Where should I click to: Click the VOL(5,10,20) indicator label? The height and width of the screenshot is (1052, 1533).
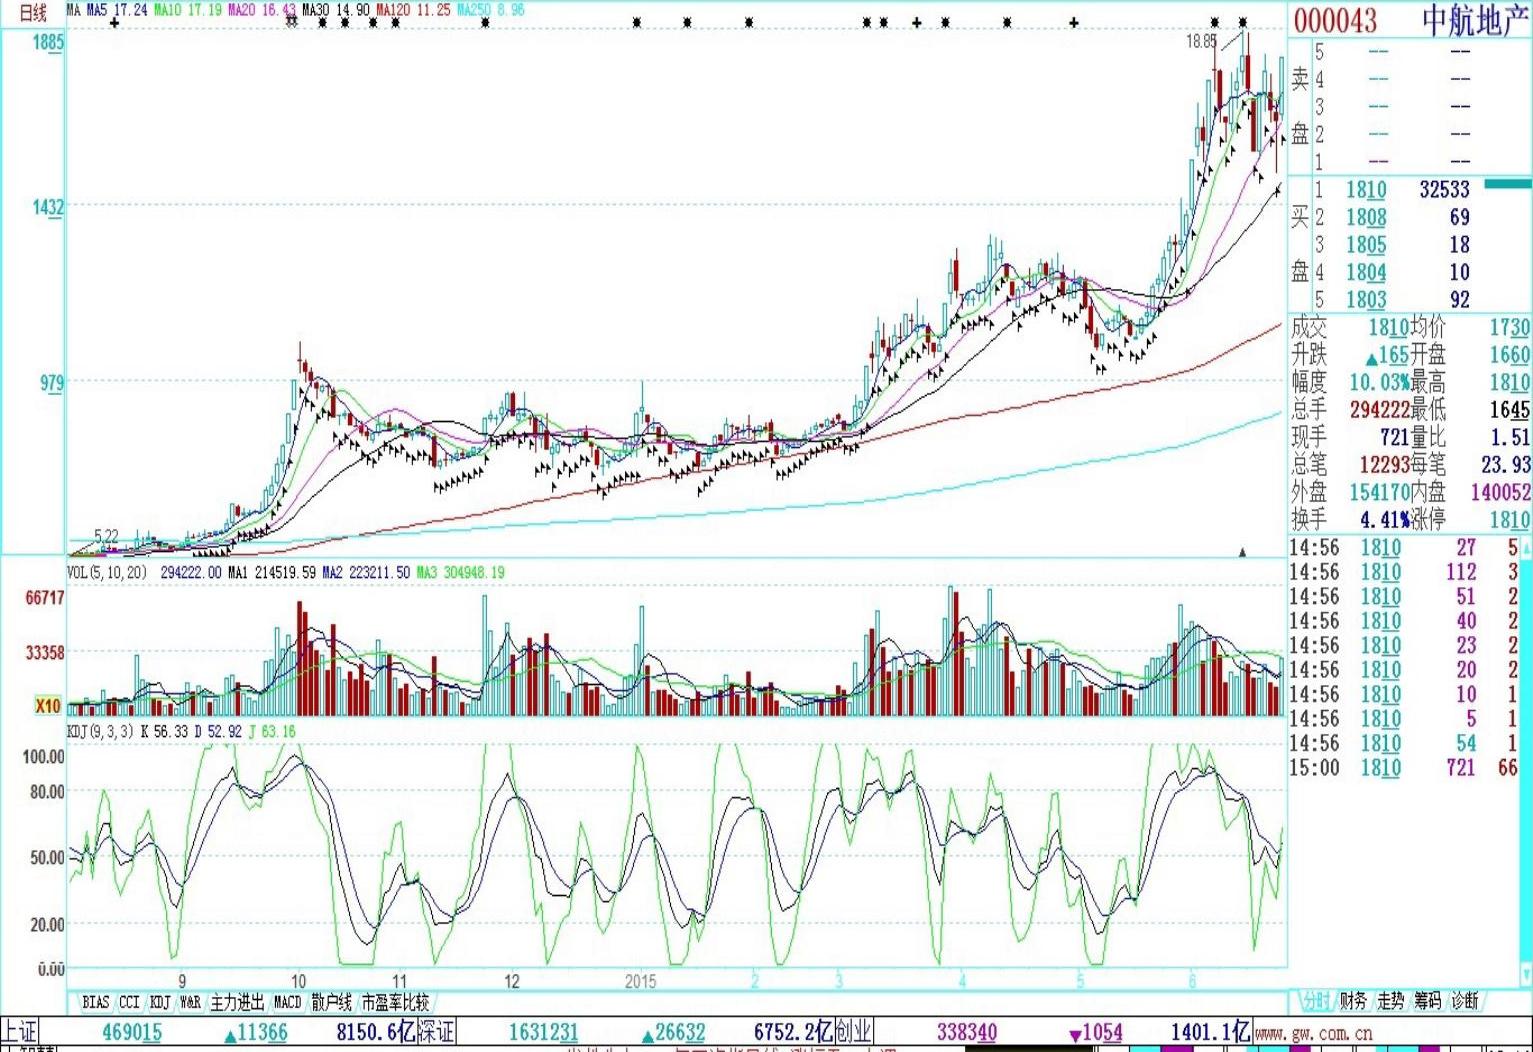pos(107,572)
